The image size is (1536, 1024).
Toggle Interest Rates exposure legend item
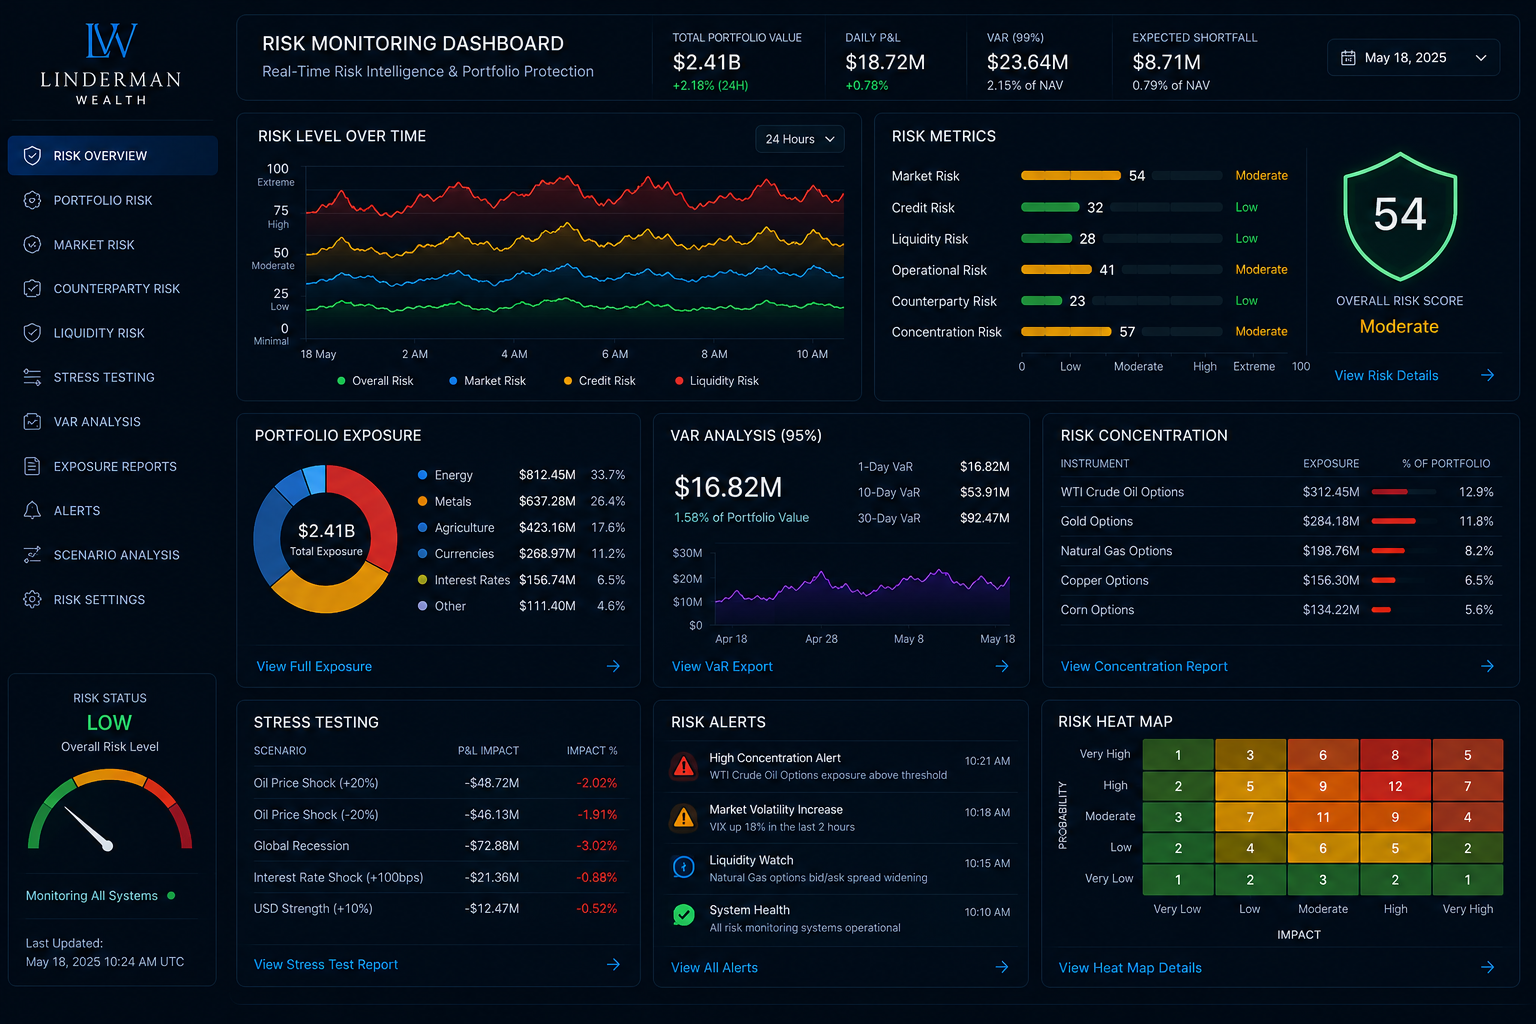point(464,580)
